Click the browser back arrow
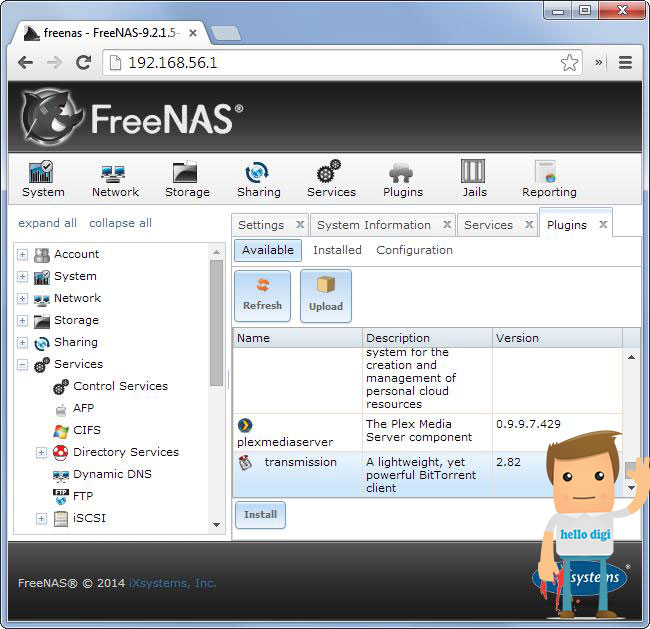 coord(26,63)
